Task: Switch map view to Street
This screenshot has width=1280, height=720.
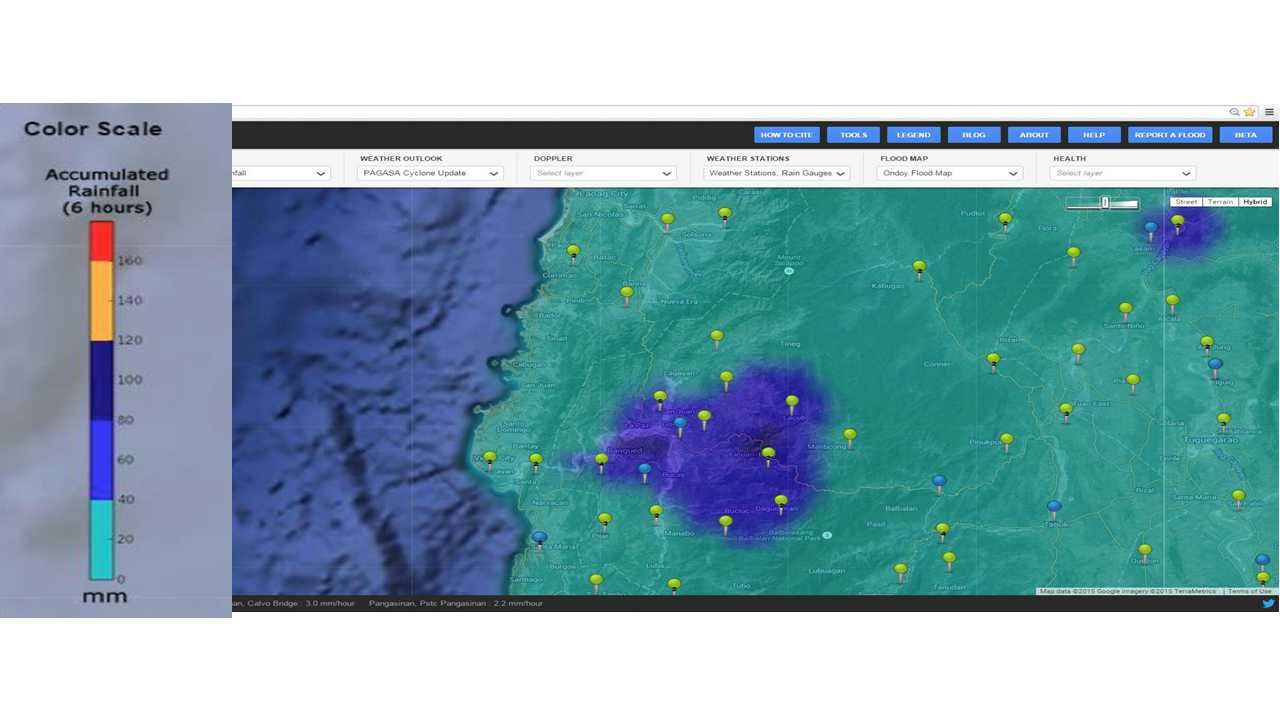Action: pyautogui.click(x=1186, y=202)
